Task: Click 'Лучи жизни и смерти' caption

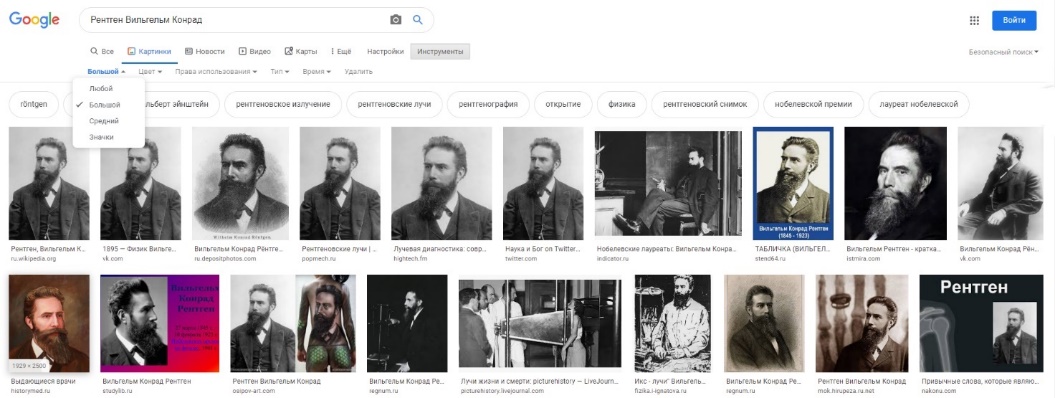Action: 539,381
